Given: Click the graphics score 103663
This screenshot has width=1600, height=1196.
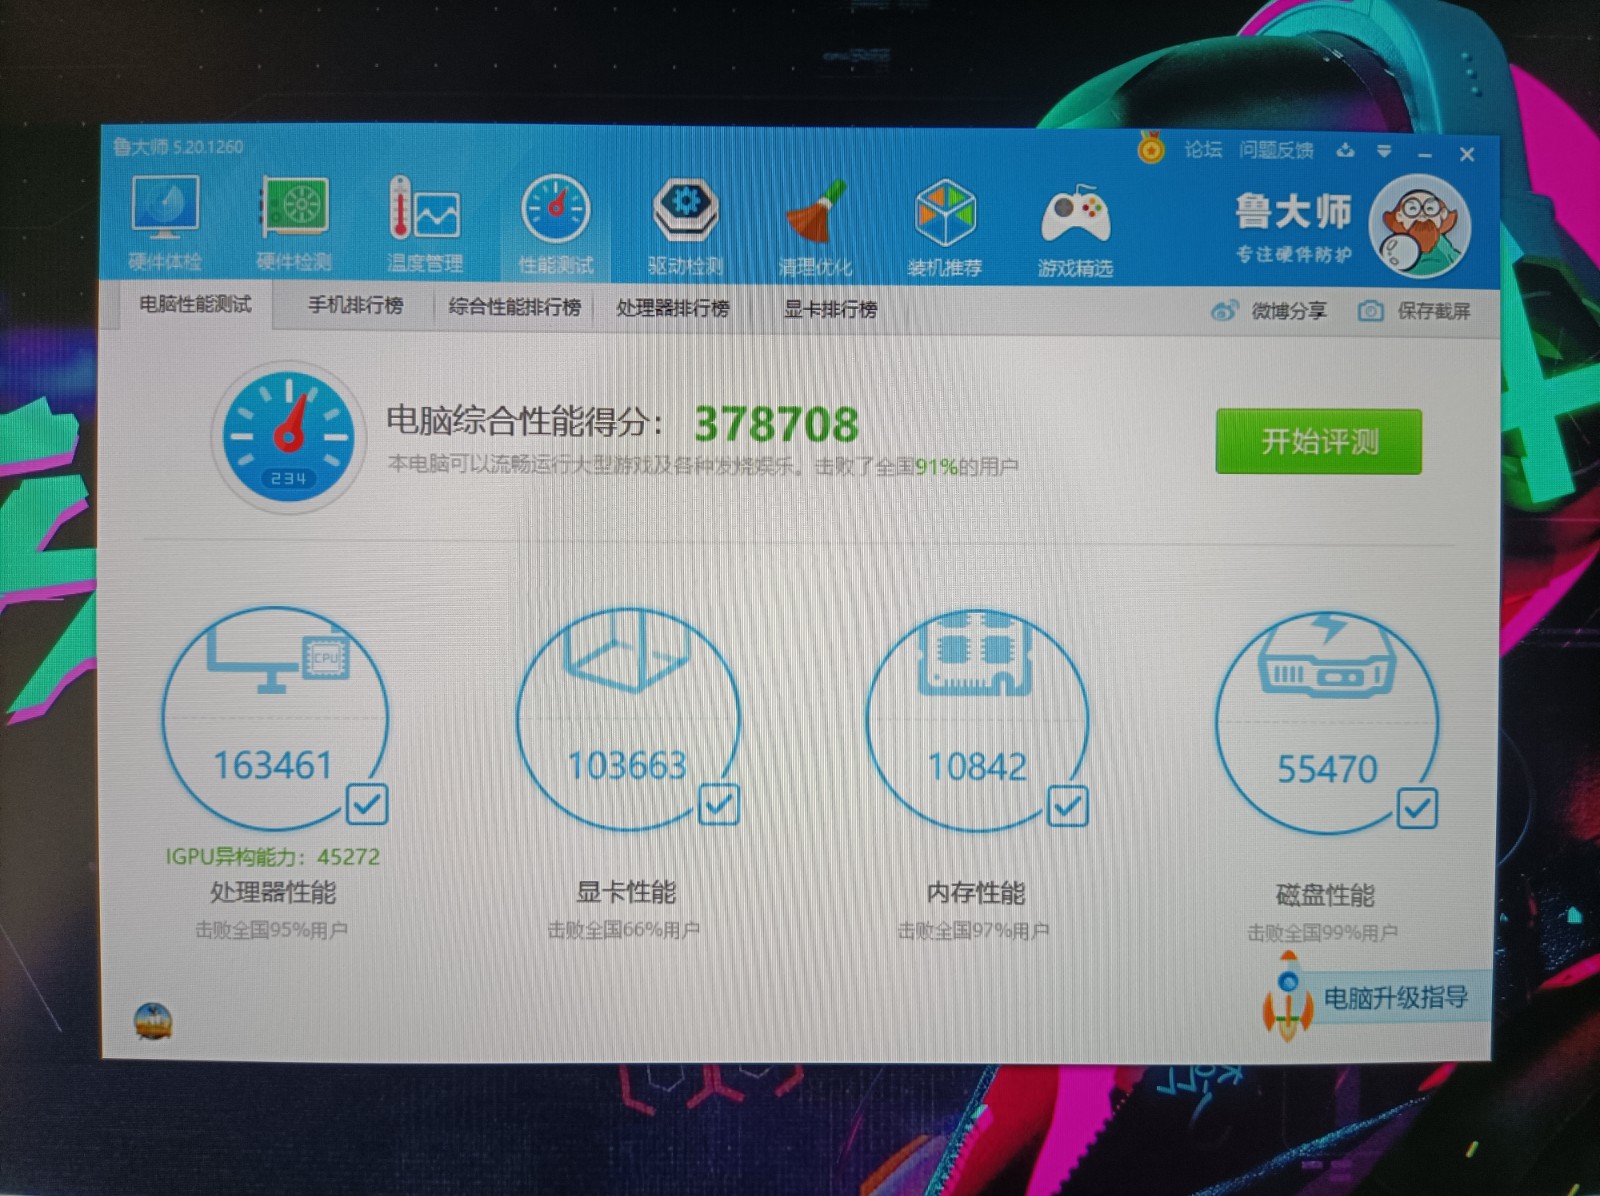Looking at the screenshot, I should coord(627,766).
